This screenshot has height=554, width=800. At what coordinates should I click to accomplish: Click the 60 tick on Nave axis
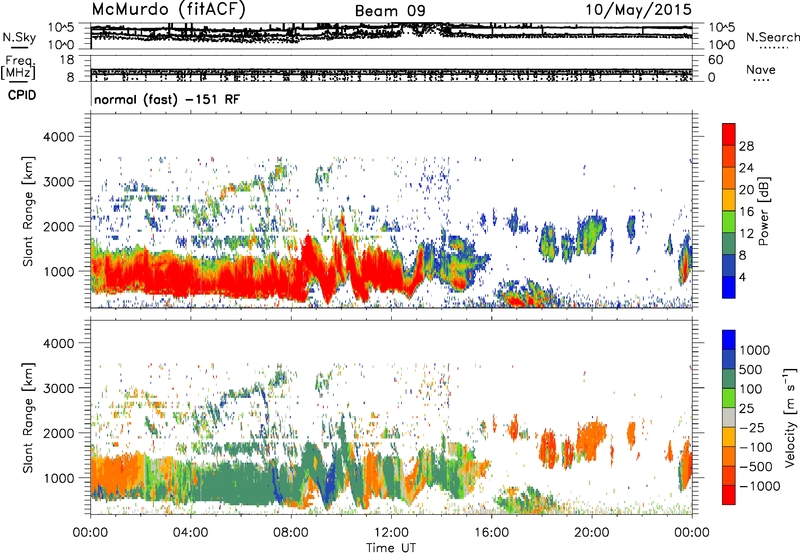715,60
